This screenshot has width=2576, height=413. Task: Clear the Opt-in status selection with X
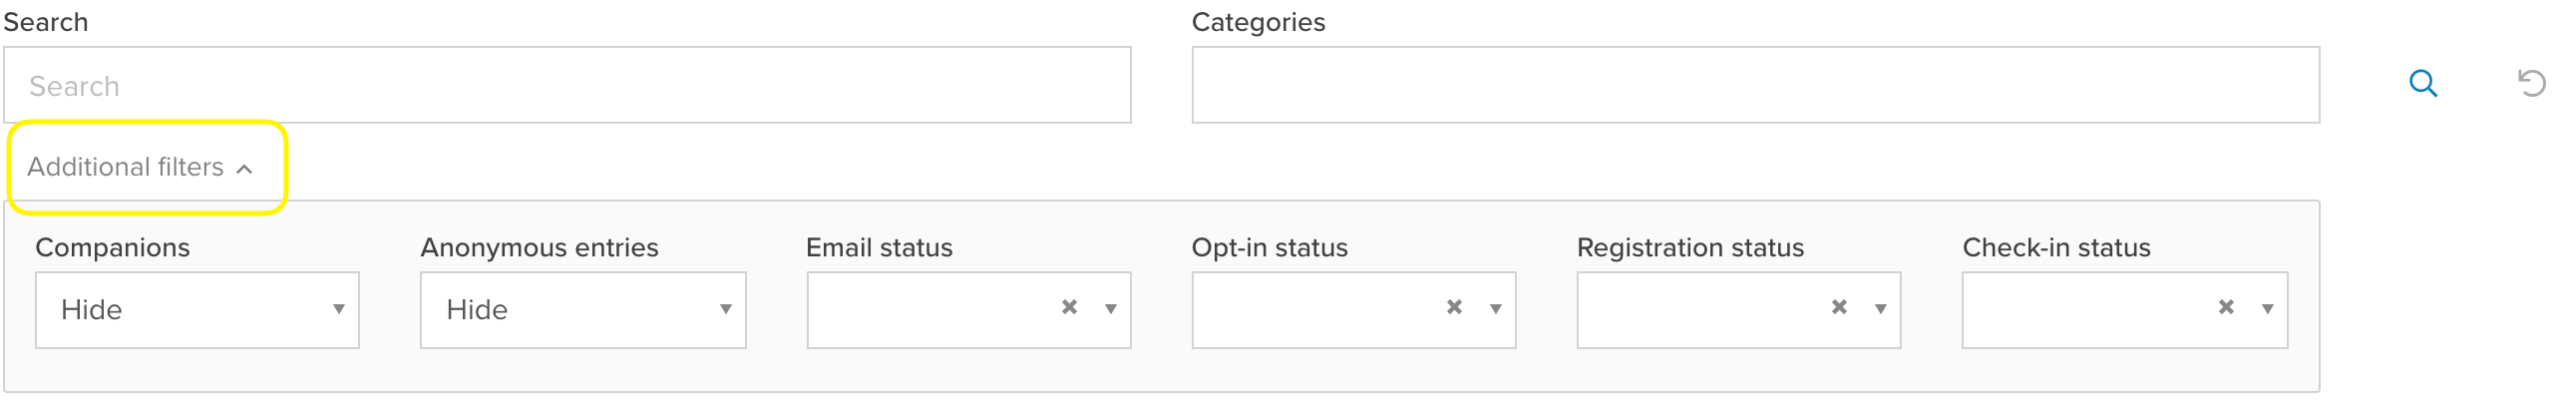point(1454,307)
